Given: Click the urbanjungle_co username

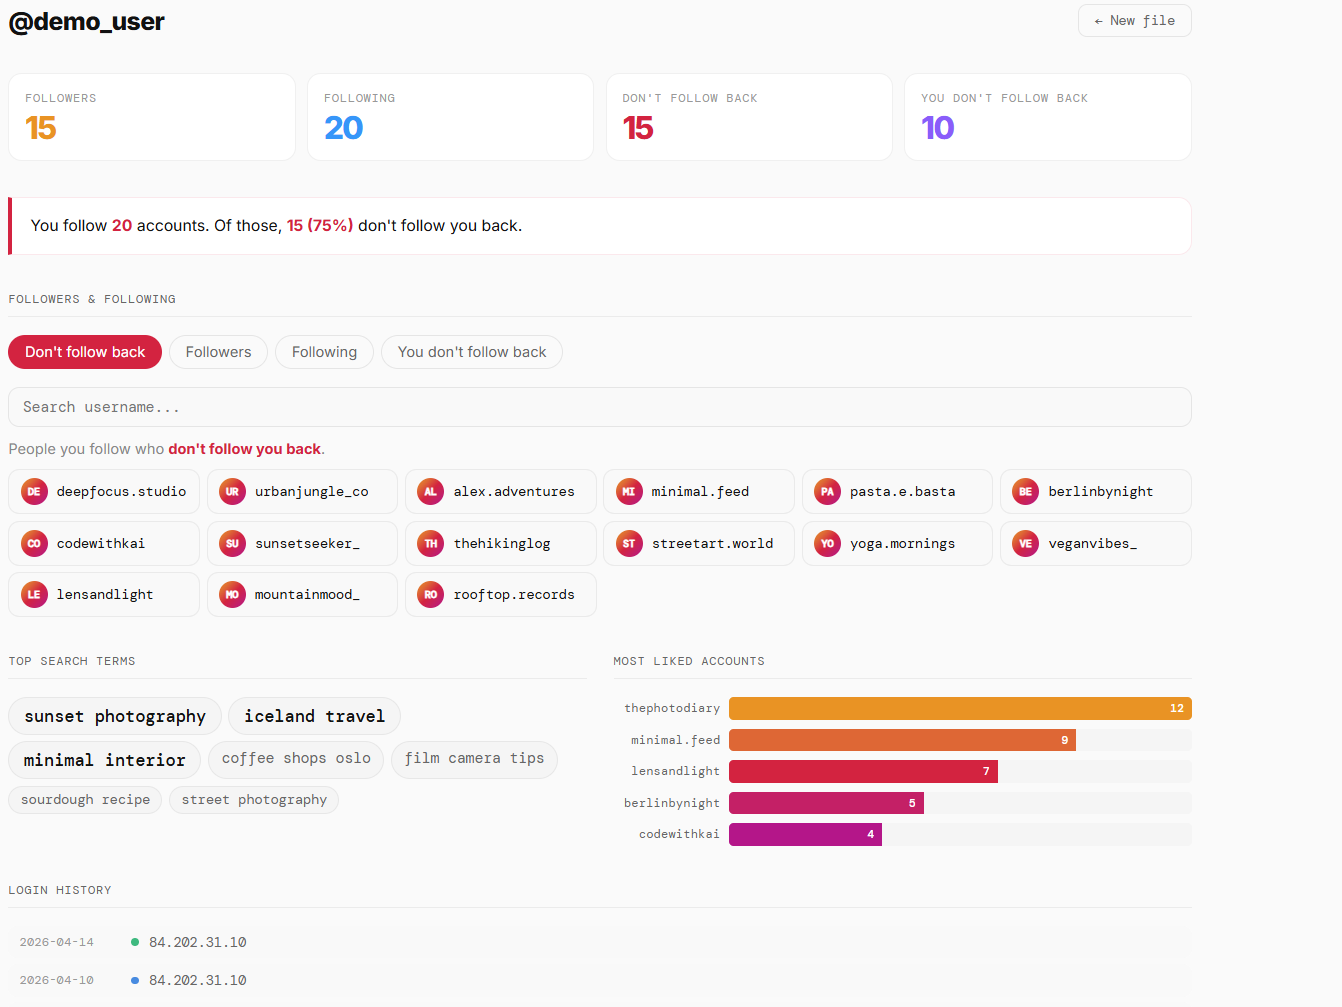Looking at the screenshot, I should [x=311, y=491].
